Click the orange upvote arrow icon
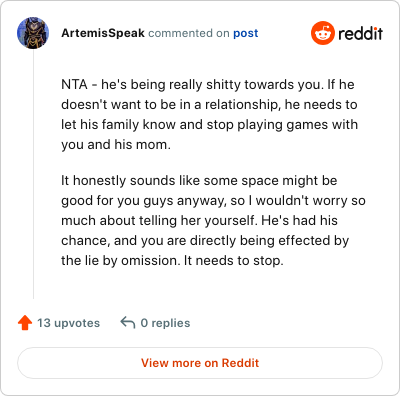This screenshot has width=400, height=396. [25, 323]
